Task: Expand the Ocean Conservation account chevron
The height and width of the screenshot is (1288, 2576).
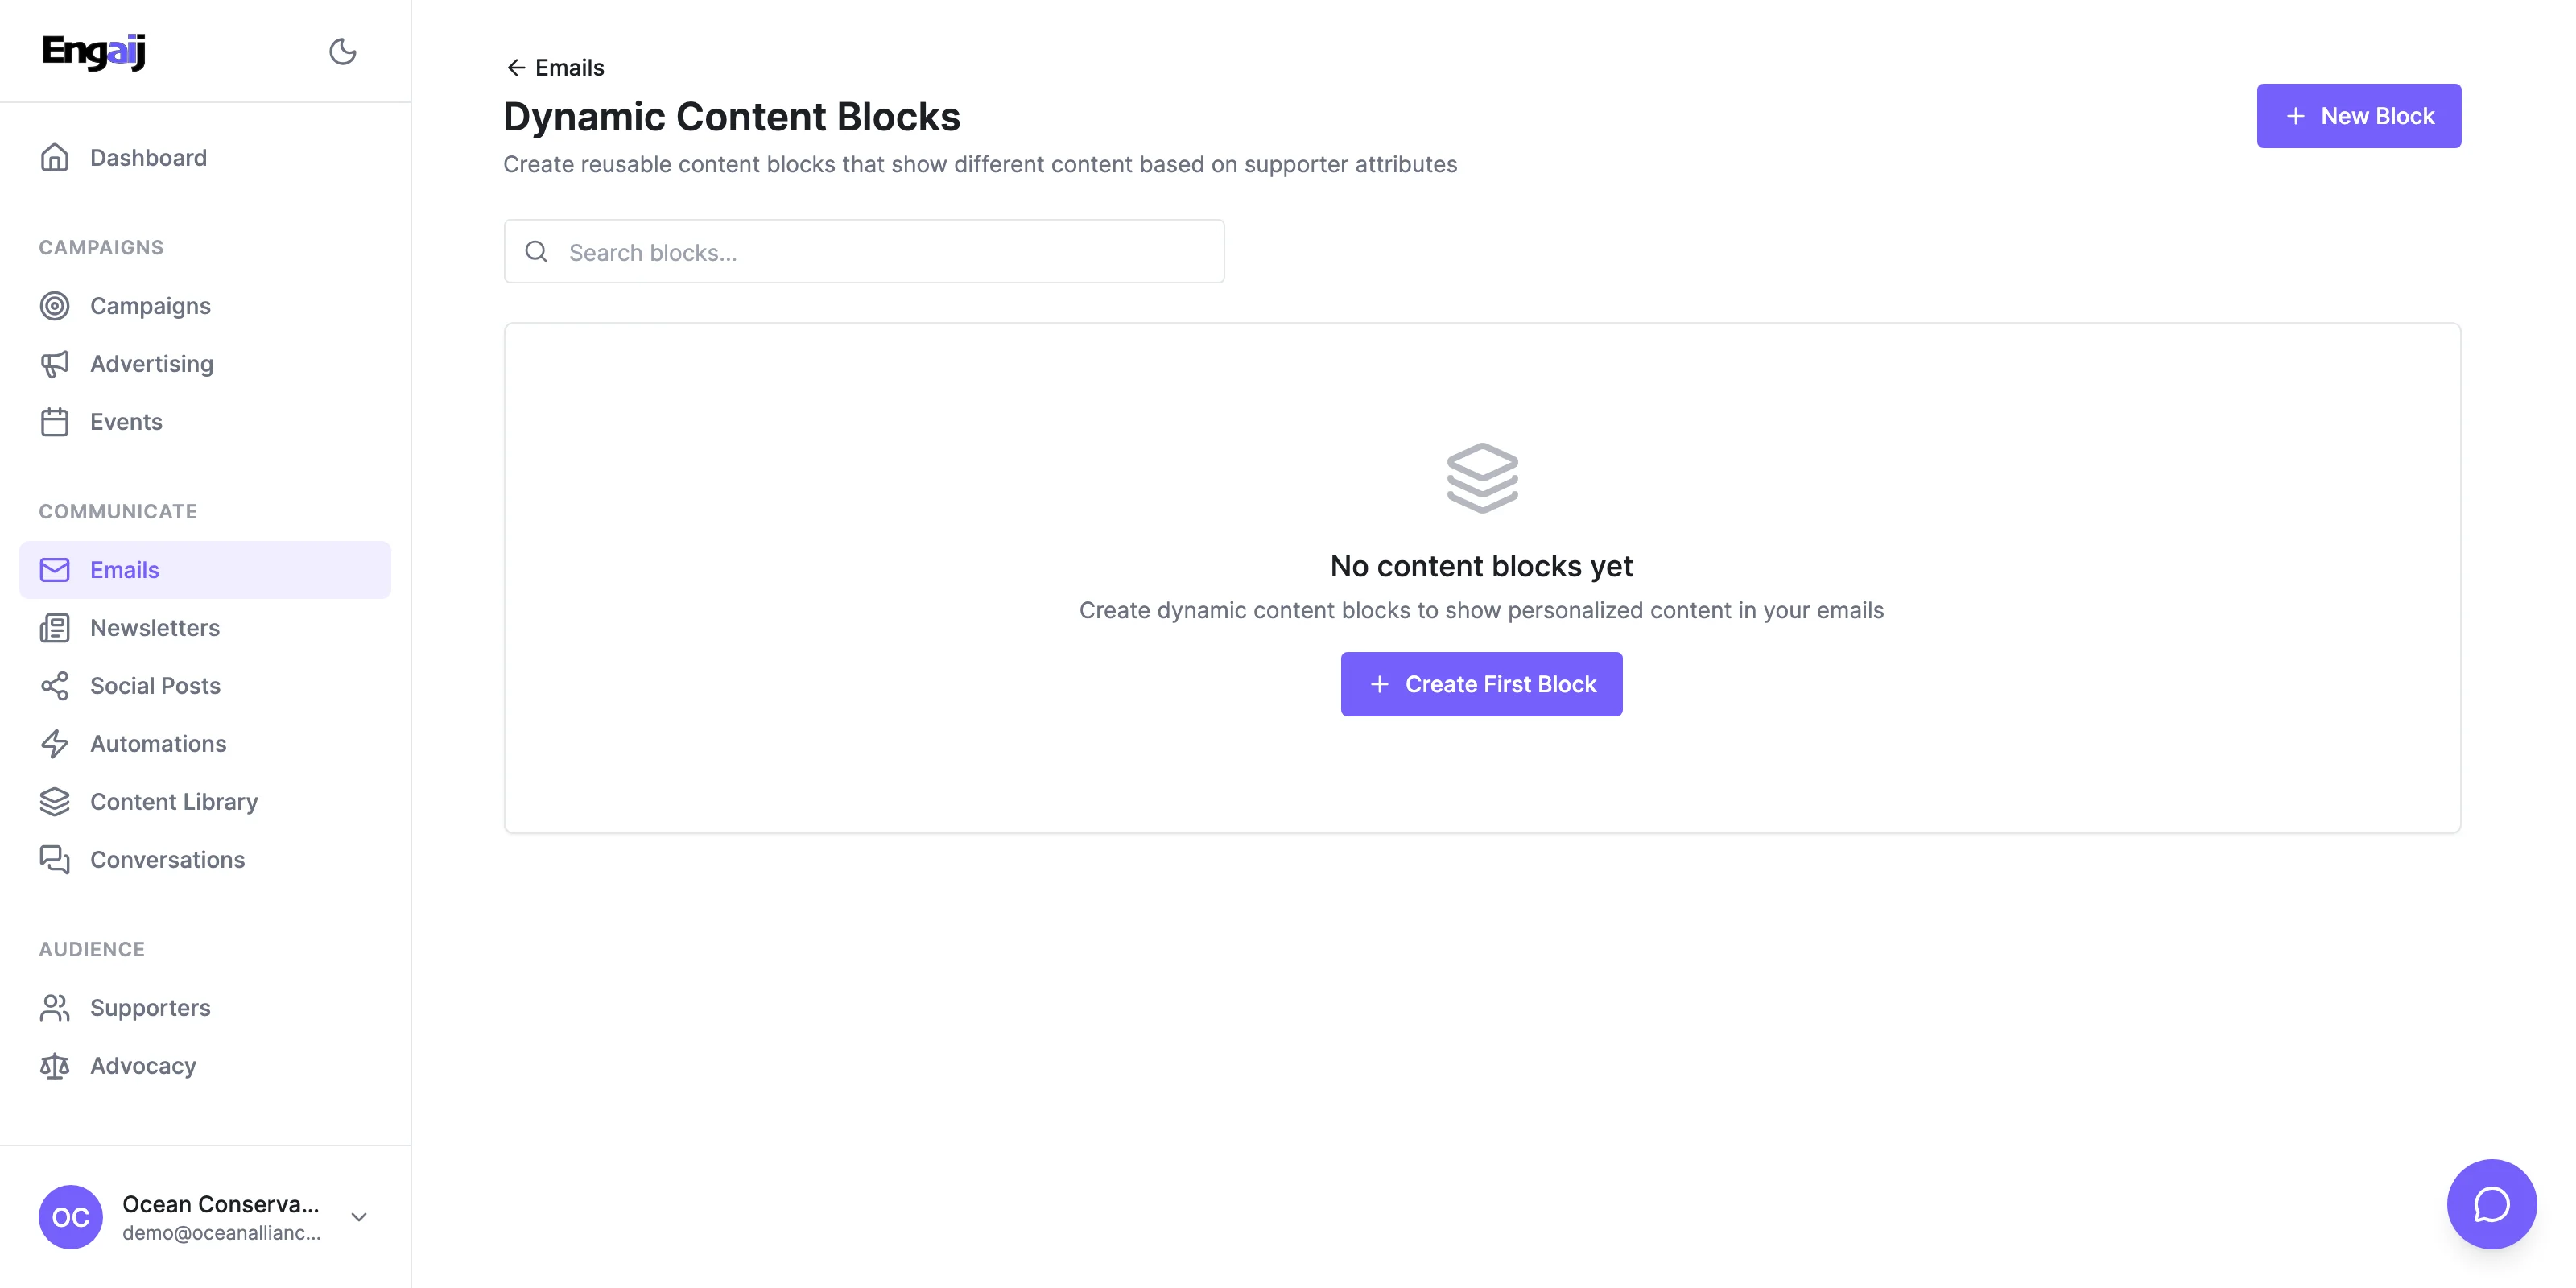Action: 359,1217
